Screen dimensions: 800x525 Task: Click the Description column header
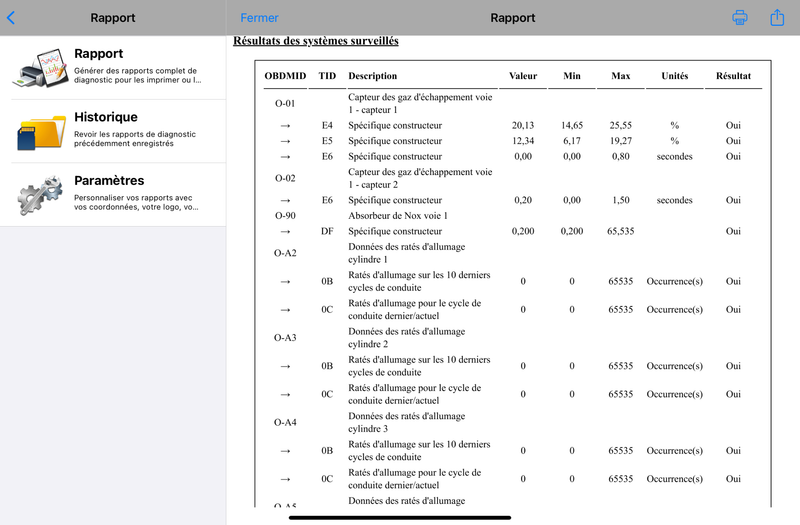(x=372, y=76)
